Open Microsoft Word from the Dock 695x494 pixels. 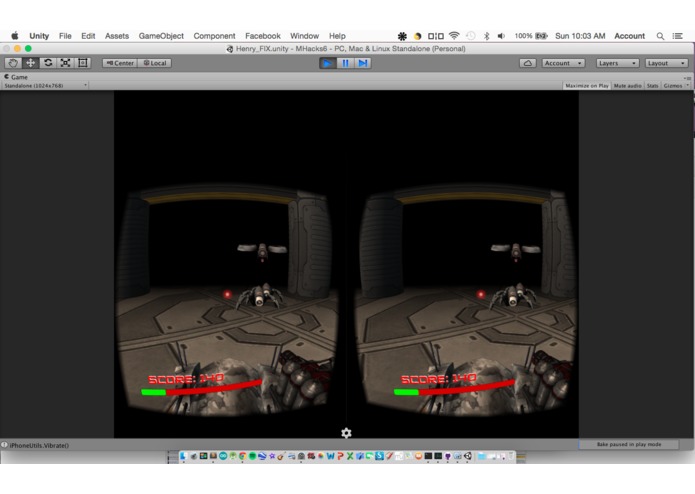(x=330, y=456)
